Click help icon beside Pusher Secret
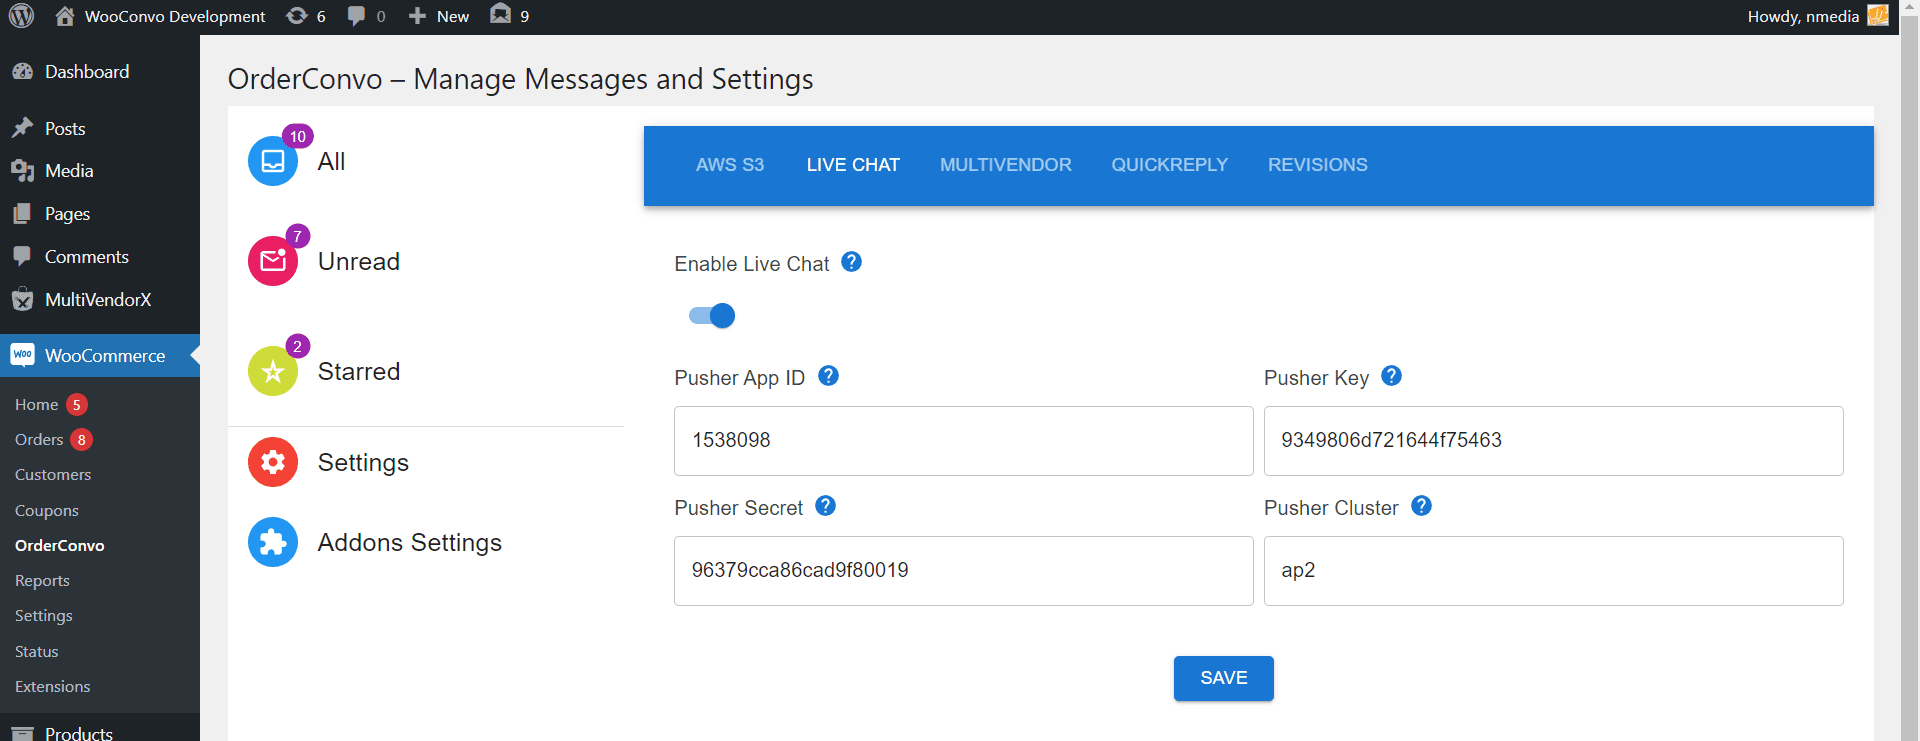The height and width of the screenshot is (741, 1920). click(825, 506)
